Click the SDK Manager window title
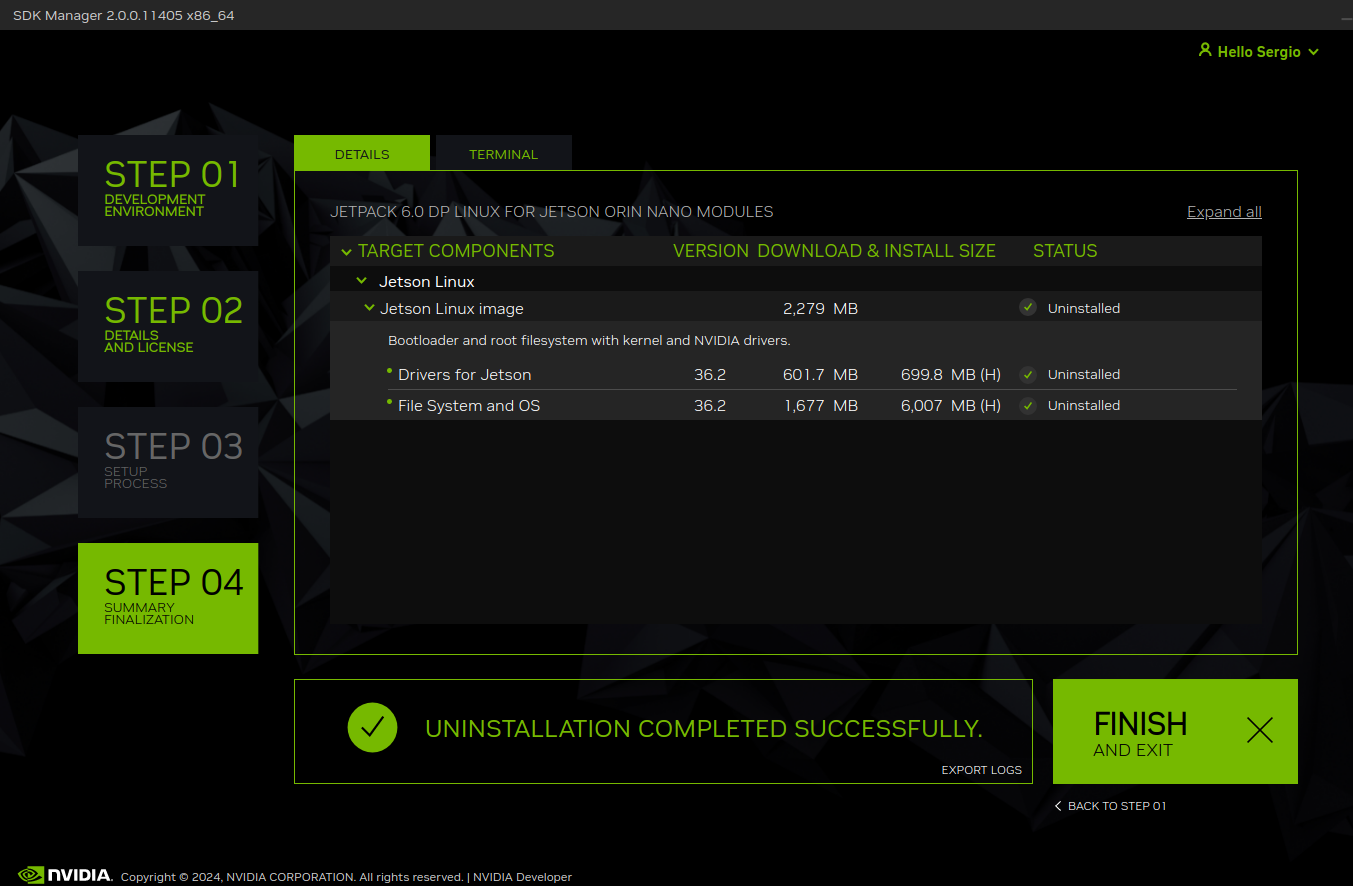Screen dimensions: 1353x886 coord(123,15)
